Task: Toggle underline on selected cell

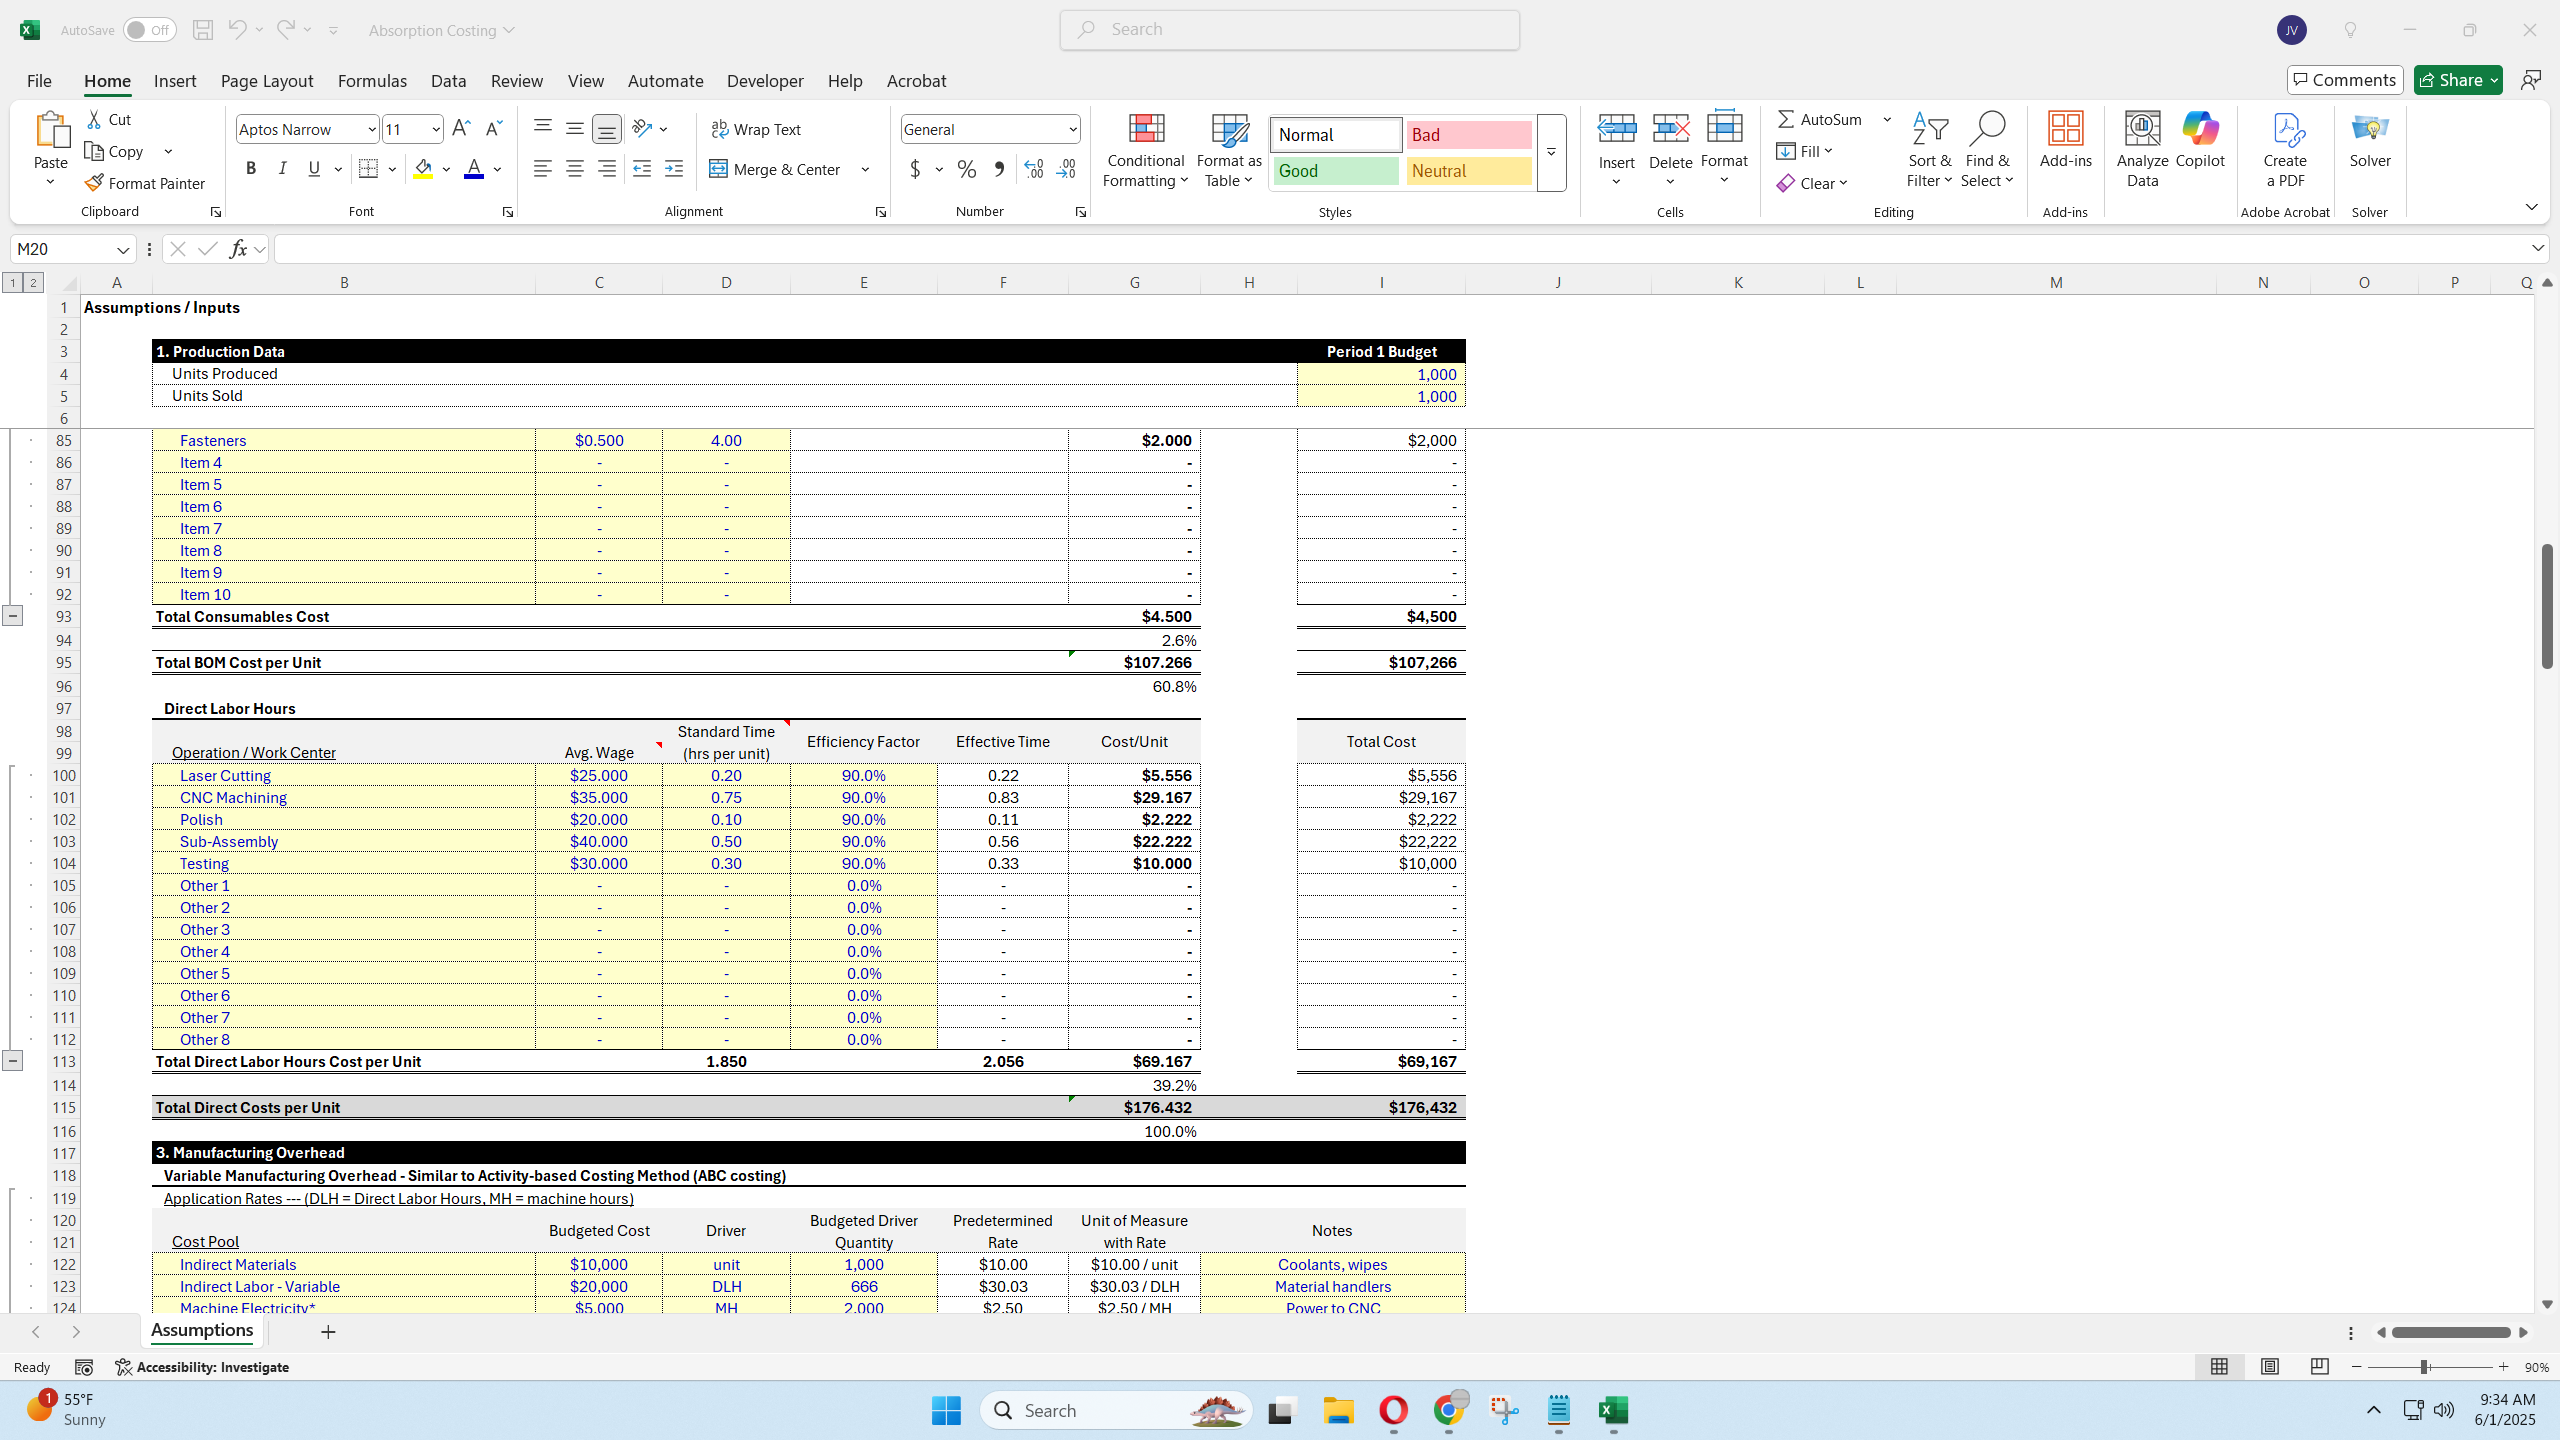Action: (314, 168)
